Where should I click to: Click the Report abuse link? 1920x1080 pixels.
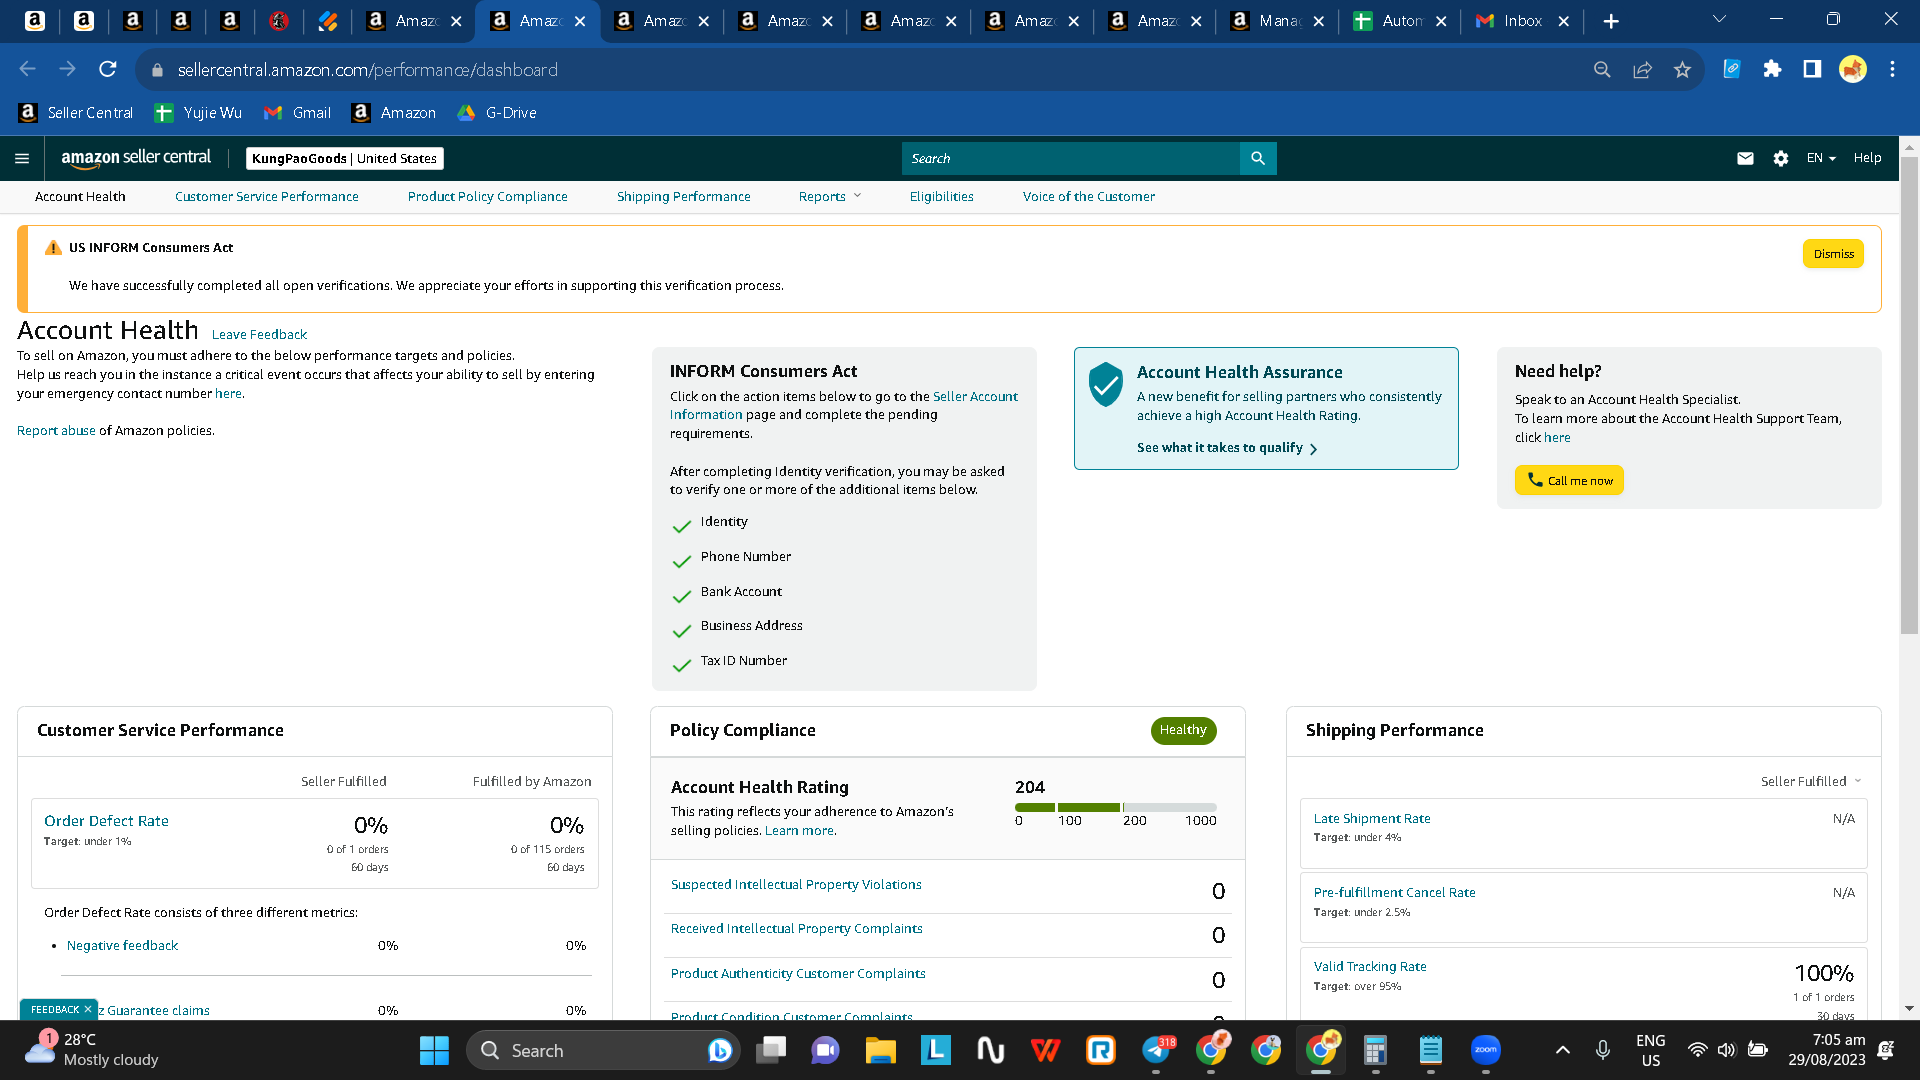coord(56,431)
